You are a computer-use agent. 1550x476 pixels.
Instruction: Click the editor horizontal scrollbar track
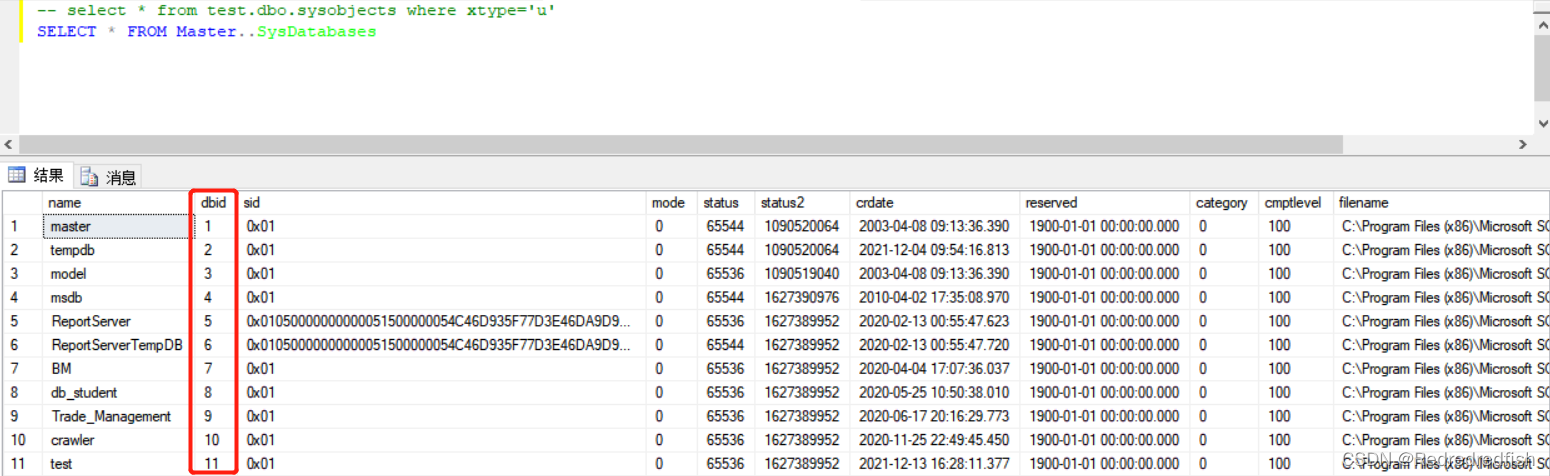pos(768,144)
